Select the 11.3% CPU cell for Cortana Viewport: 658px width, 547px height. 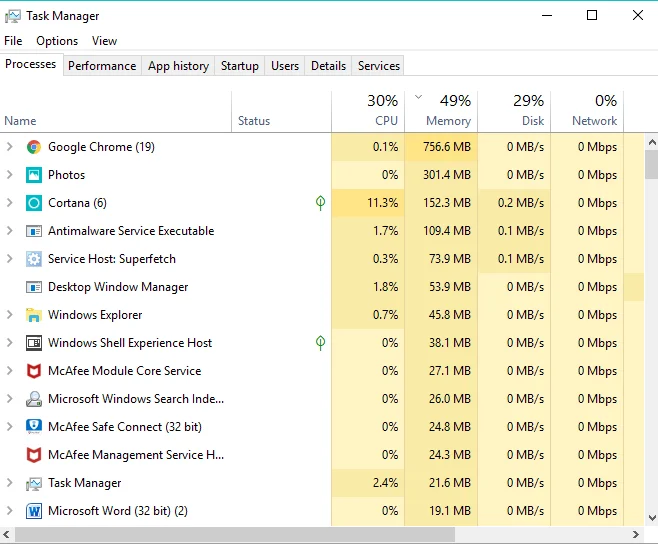[x=368, y=203]
